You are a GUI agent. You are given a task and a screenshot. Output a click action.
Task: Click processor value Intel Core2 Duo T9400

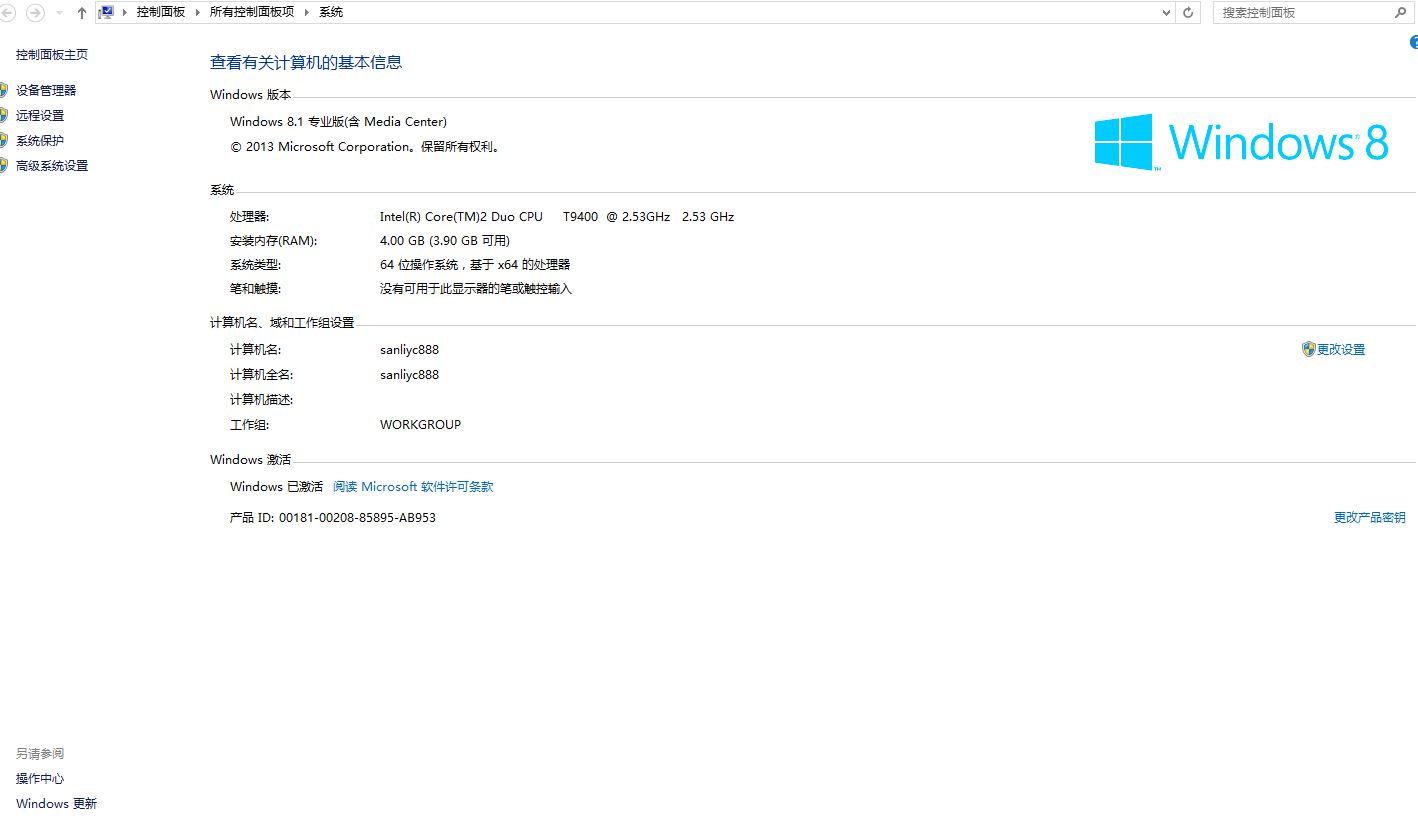[x=557, y=217]
